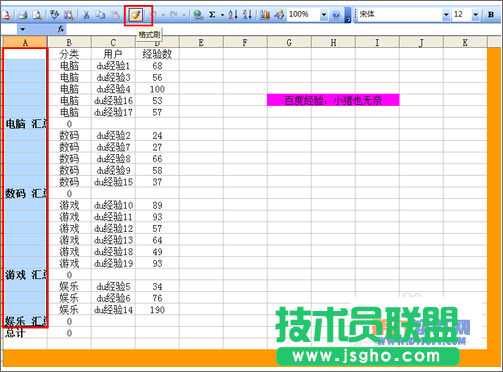Click inside the 100% zoom field
This screenshot has width=503, height=372.
click(303, 15)
